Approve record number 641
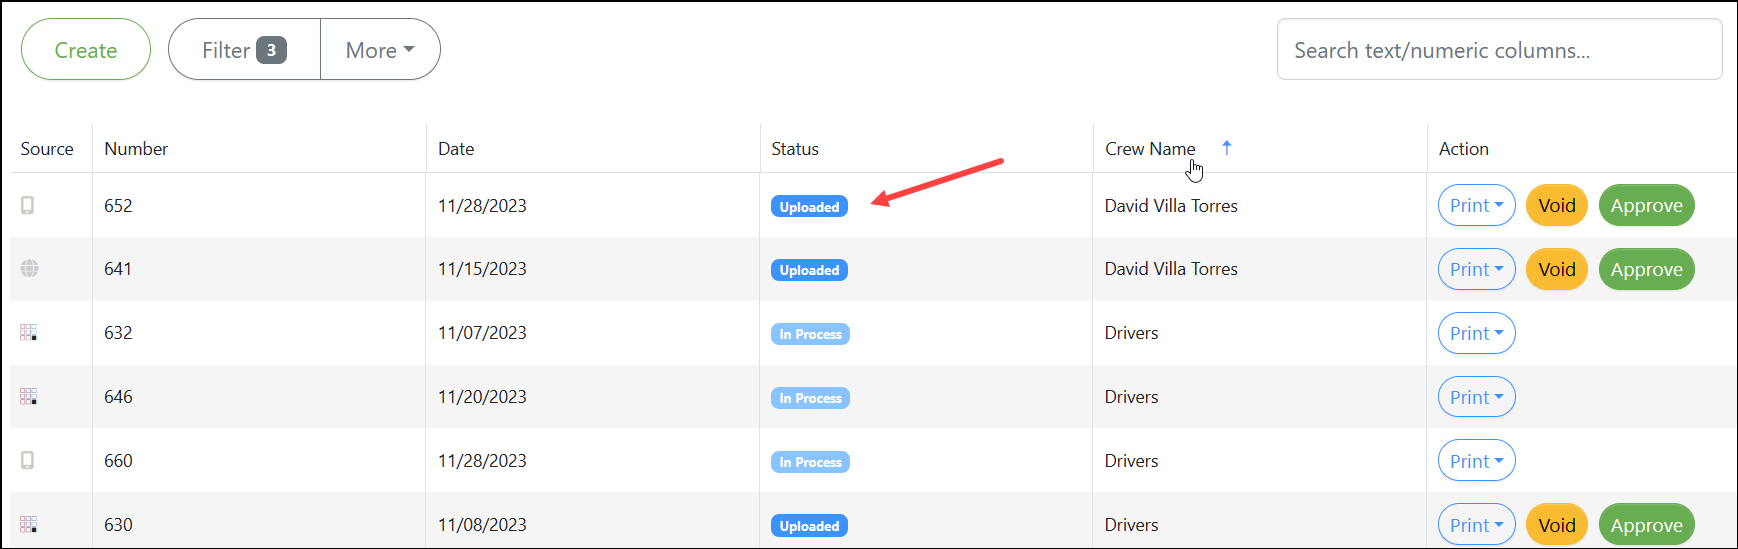 tap(1646, 269)
